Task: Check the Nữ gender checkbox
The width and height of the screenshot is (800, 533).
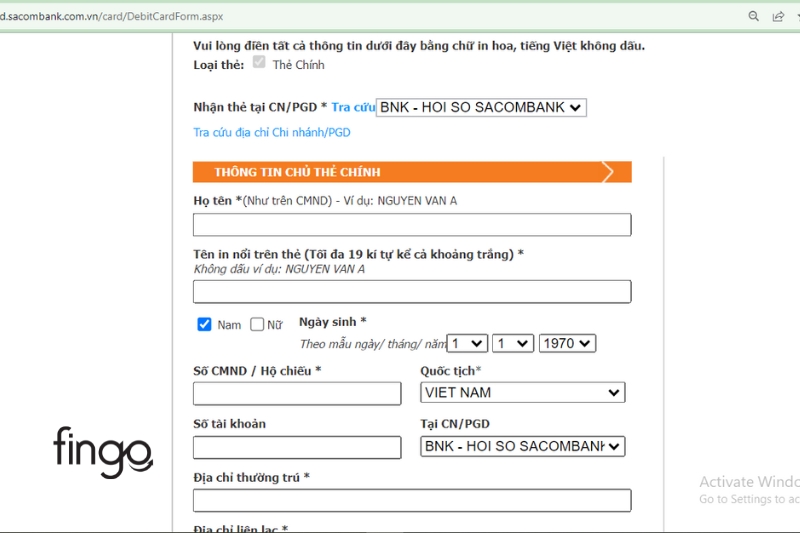Action: pyautogui.click(x=257, y=324)
